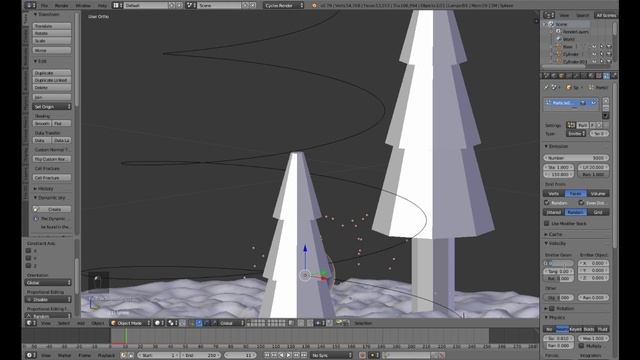Click the Smooth shading button
640x360 pixels.
[x=42, y=123]
